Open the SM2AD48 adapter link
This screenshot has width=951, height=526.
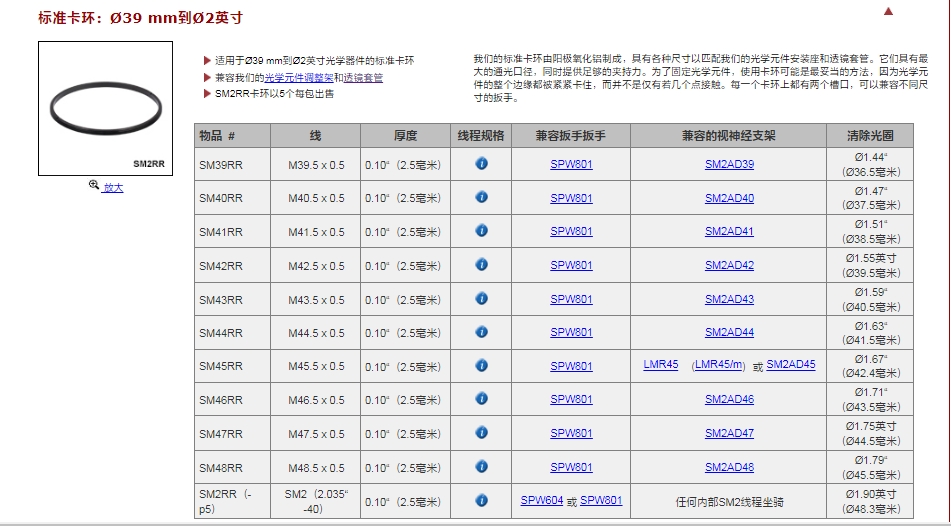coord(729,468)
